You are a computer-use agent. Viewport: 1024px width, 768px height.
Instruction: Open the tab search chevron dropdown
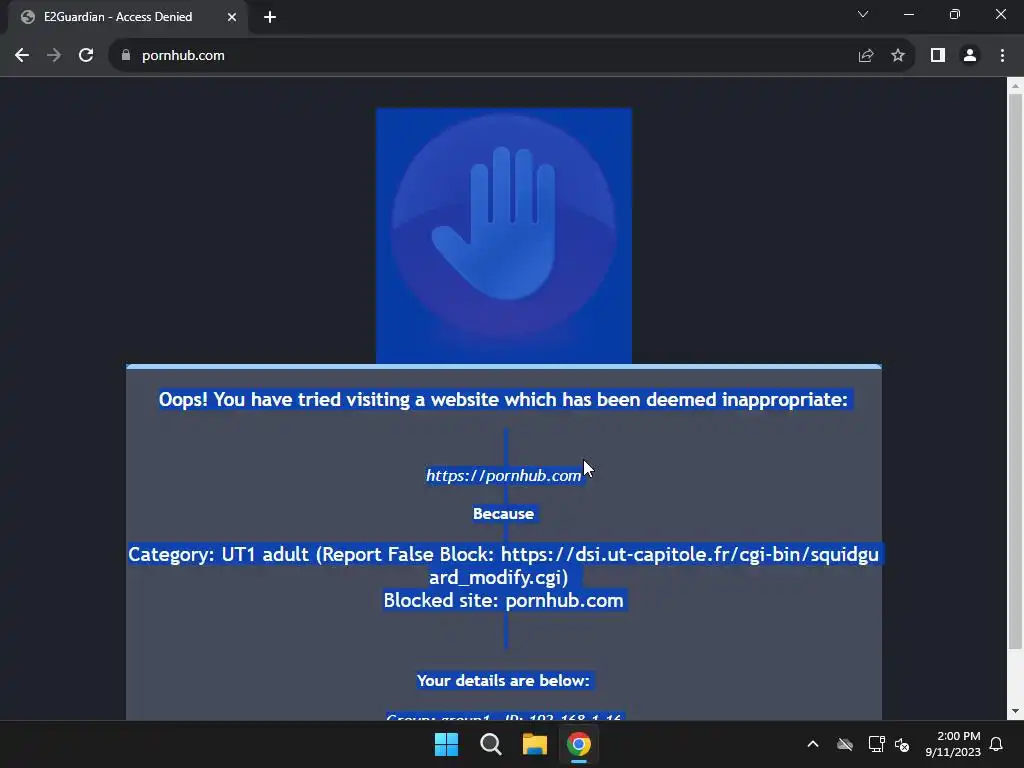pyautogui.click(x=863, y=14)
